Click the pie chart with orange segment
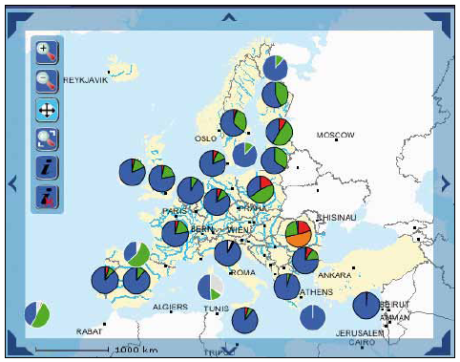 298,233
